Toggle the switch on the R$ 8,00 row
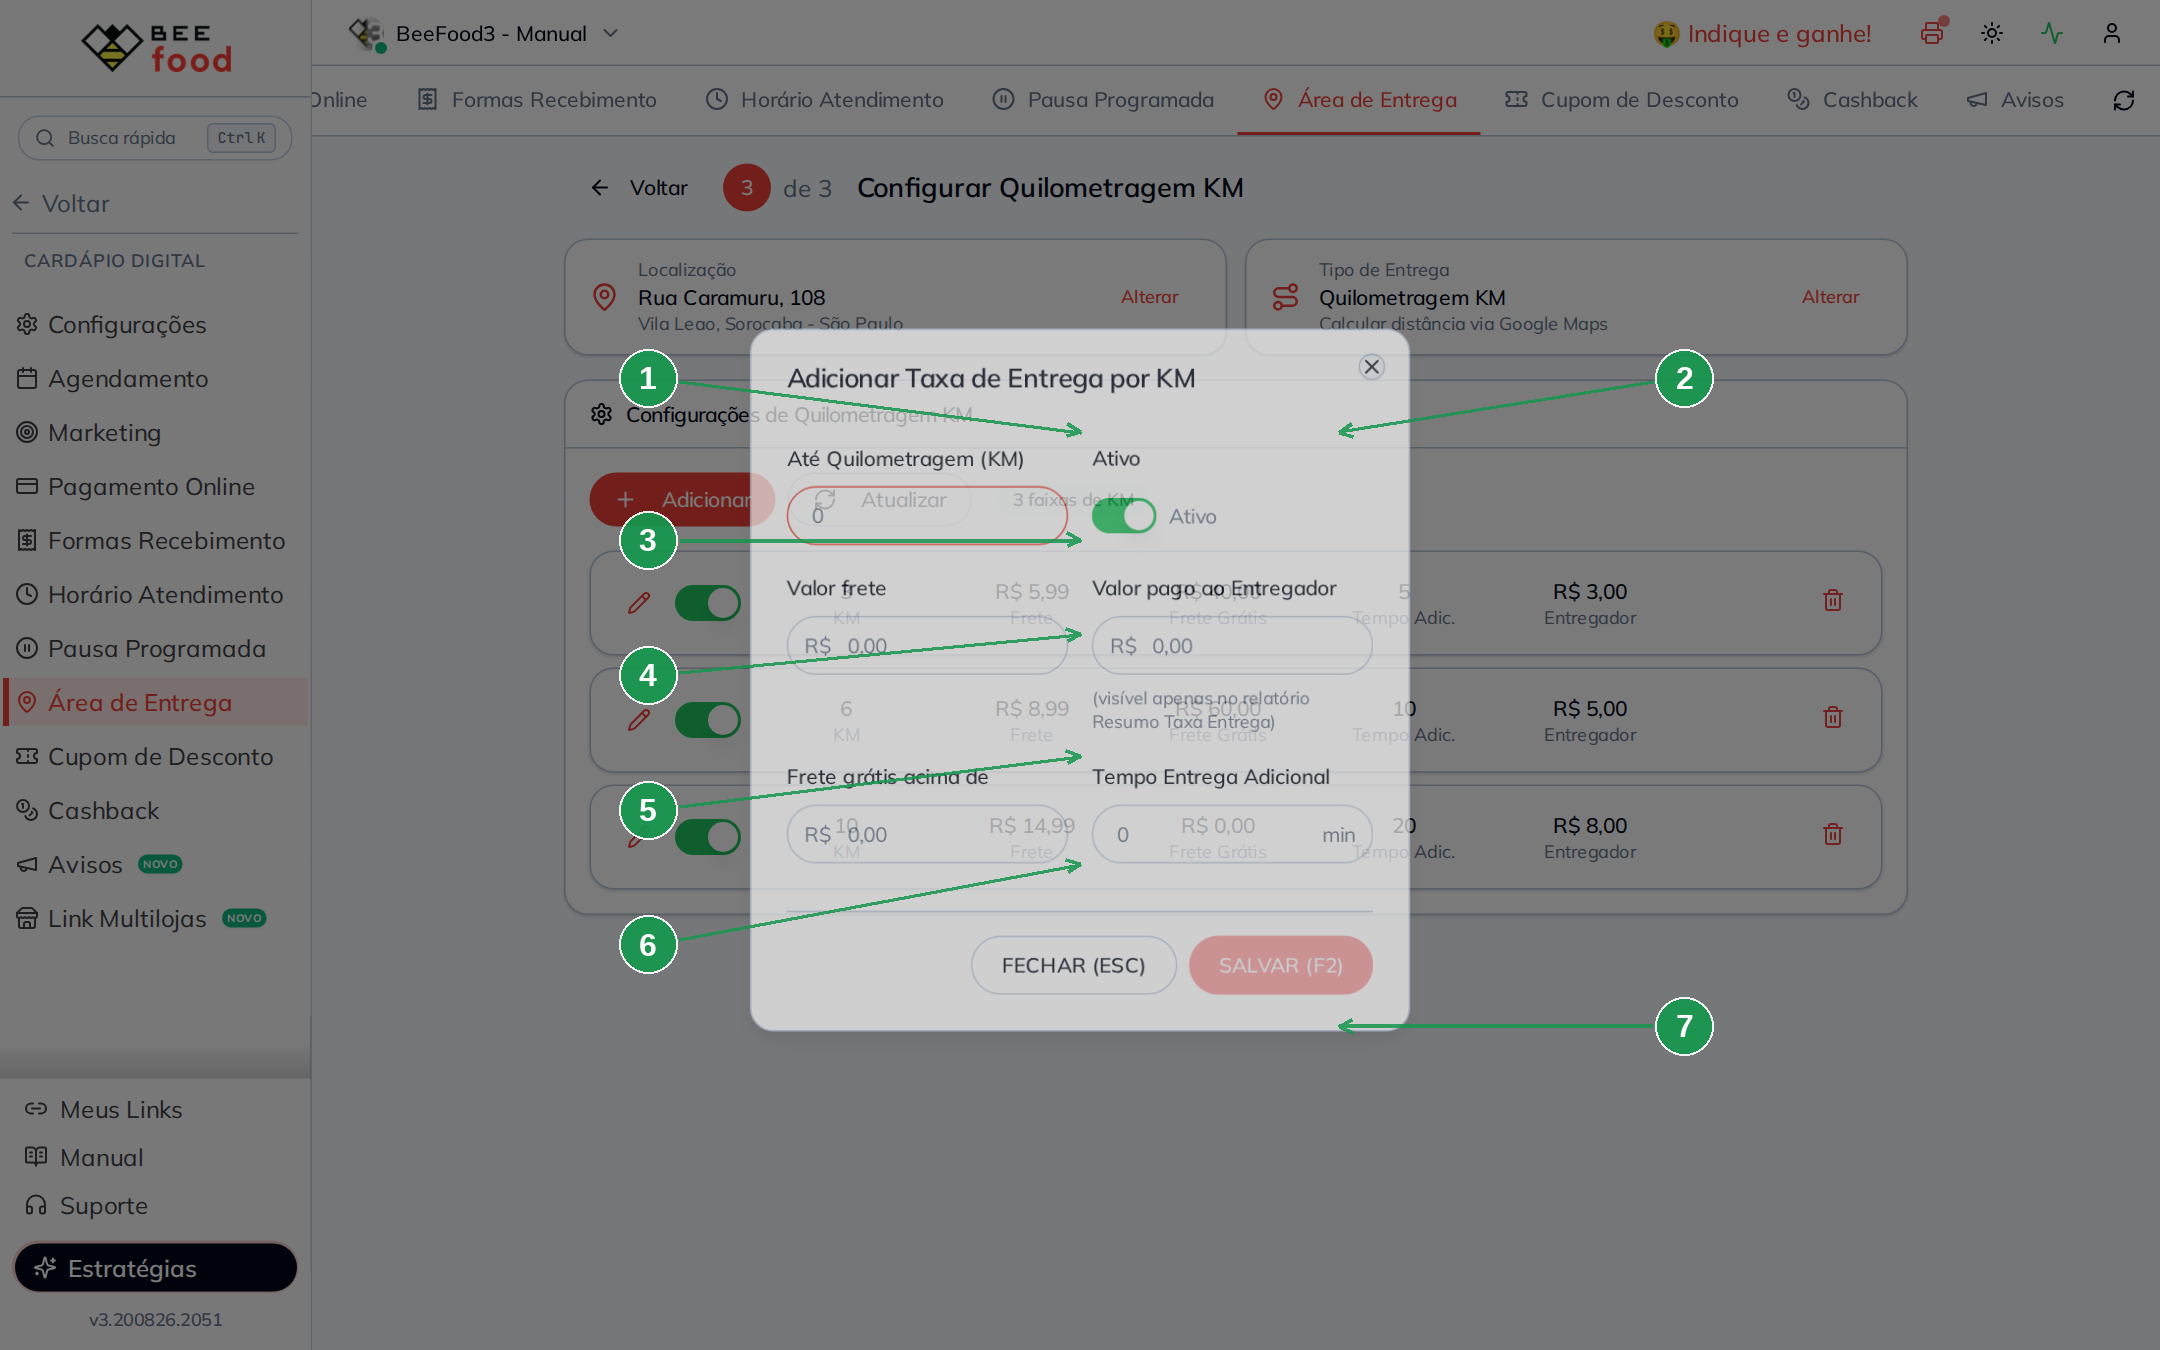The width and height of the screenshot is (2160, 1350). pos(708,837)
